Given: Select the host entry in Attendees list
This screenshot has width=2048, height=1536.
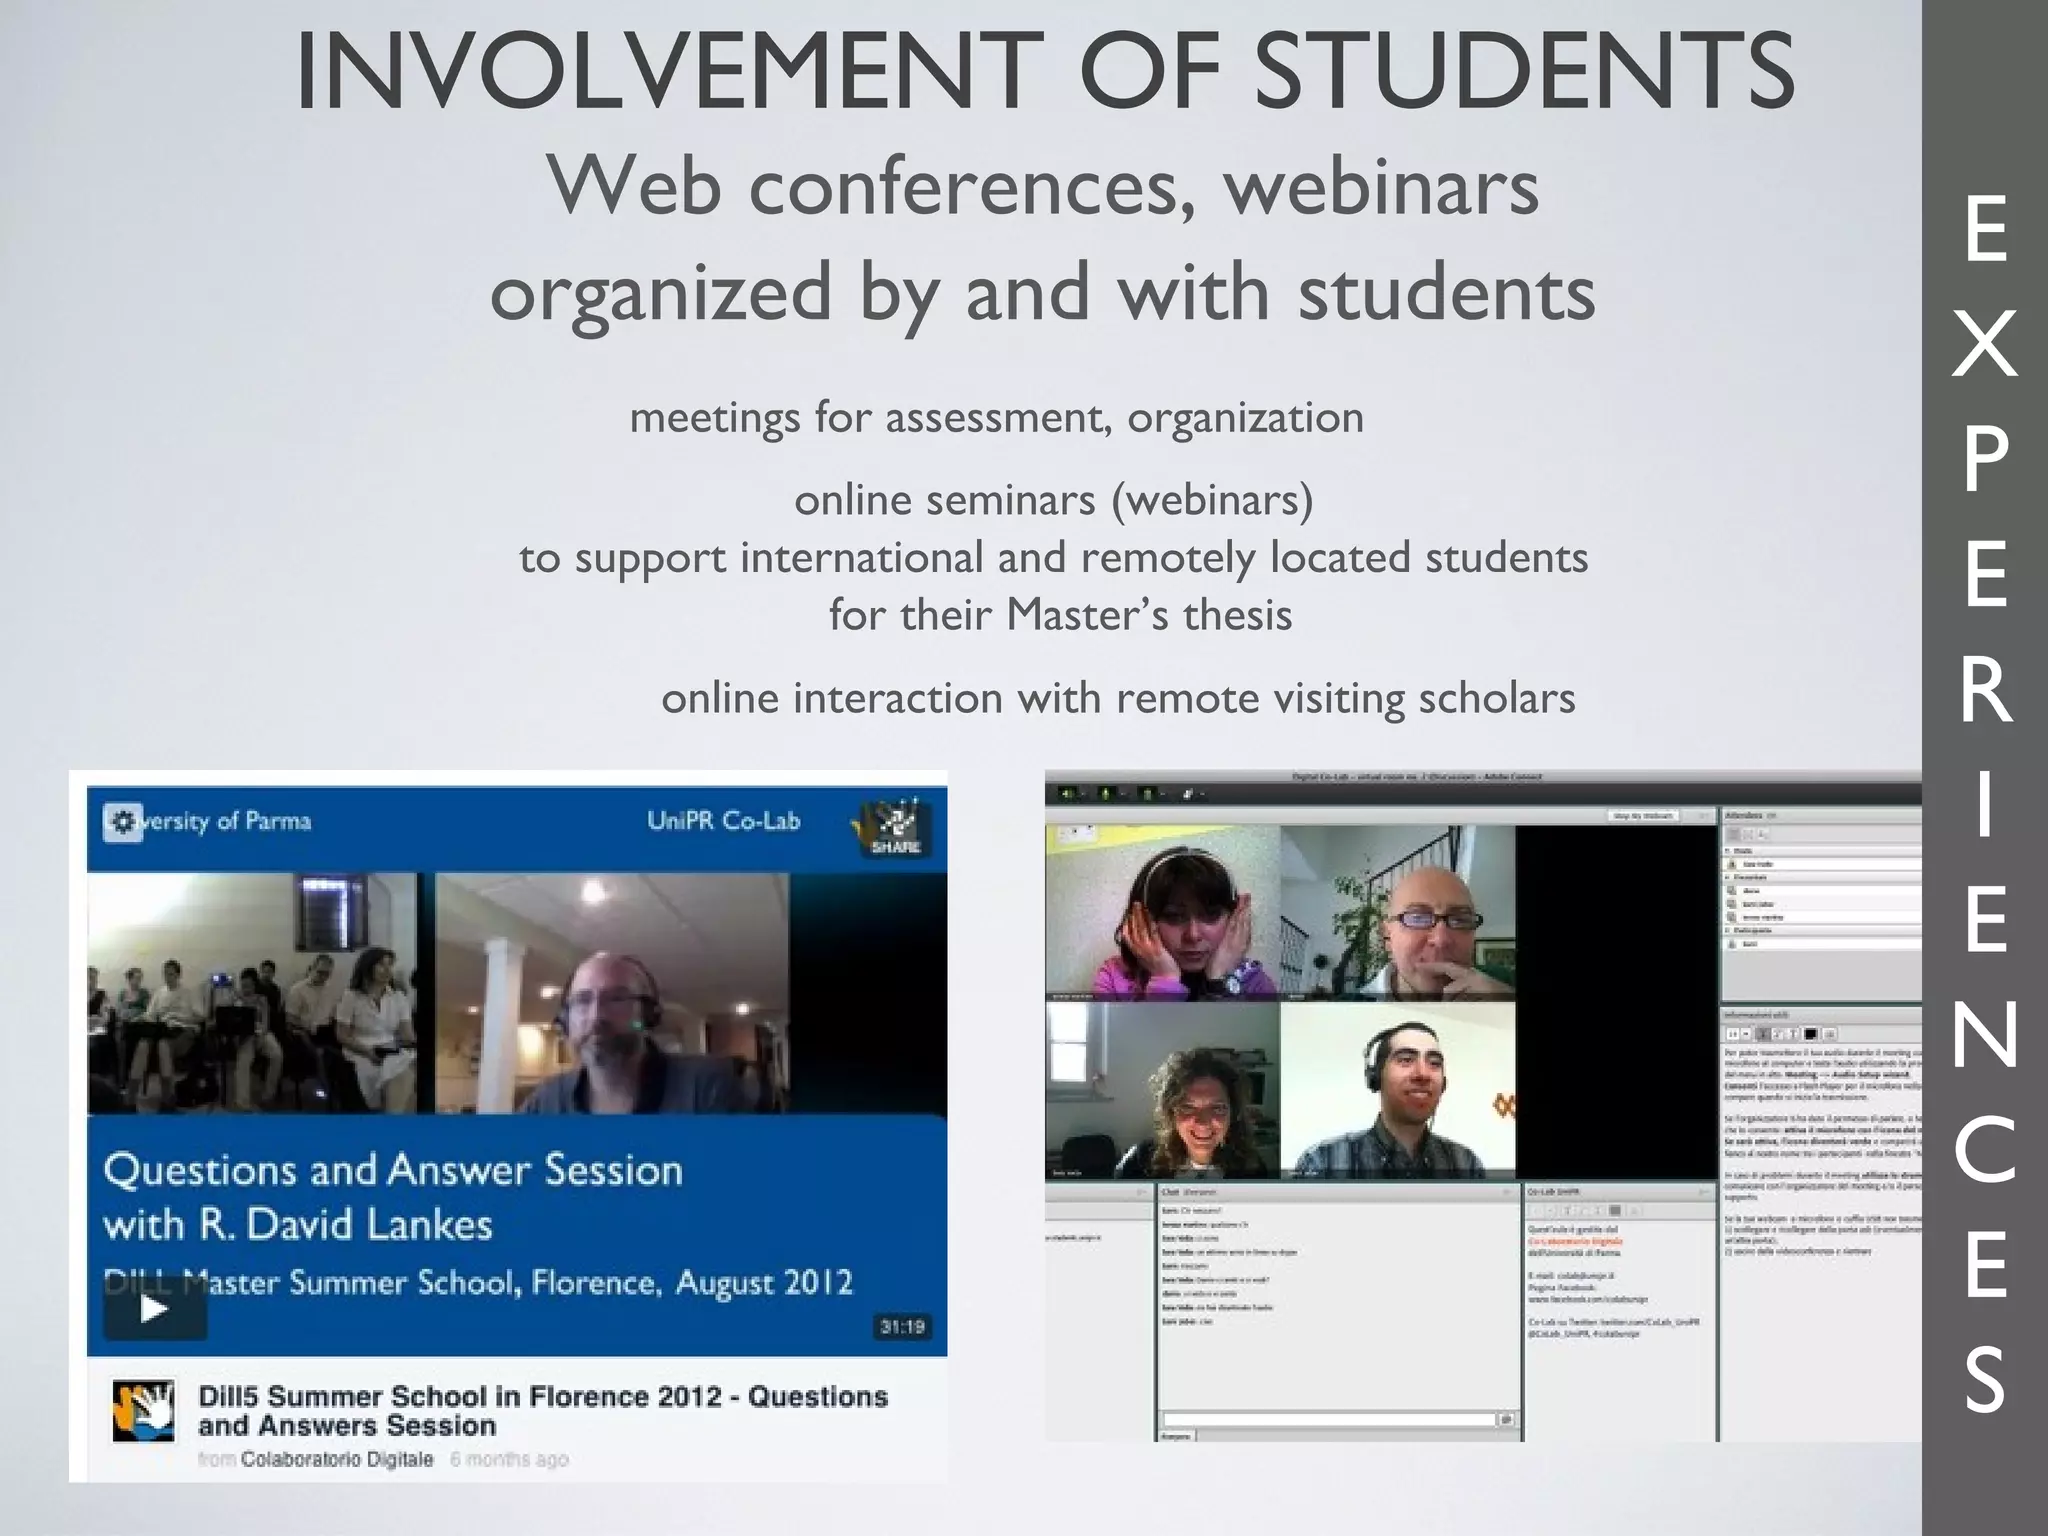Looking at the screenshot, I should [1823, 864].
